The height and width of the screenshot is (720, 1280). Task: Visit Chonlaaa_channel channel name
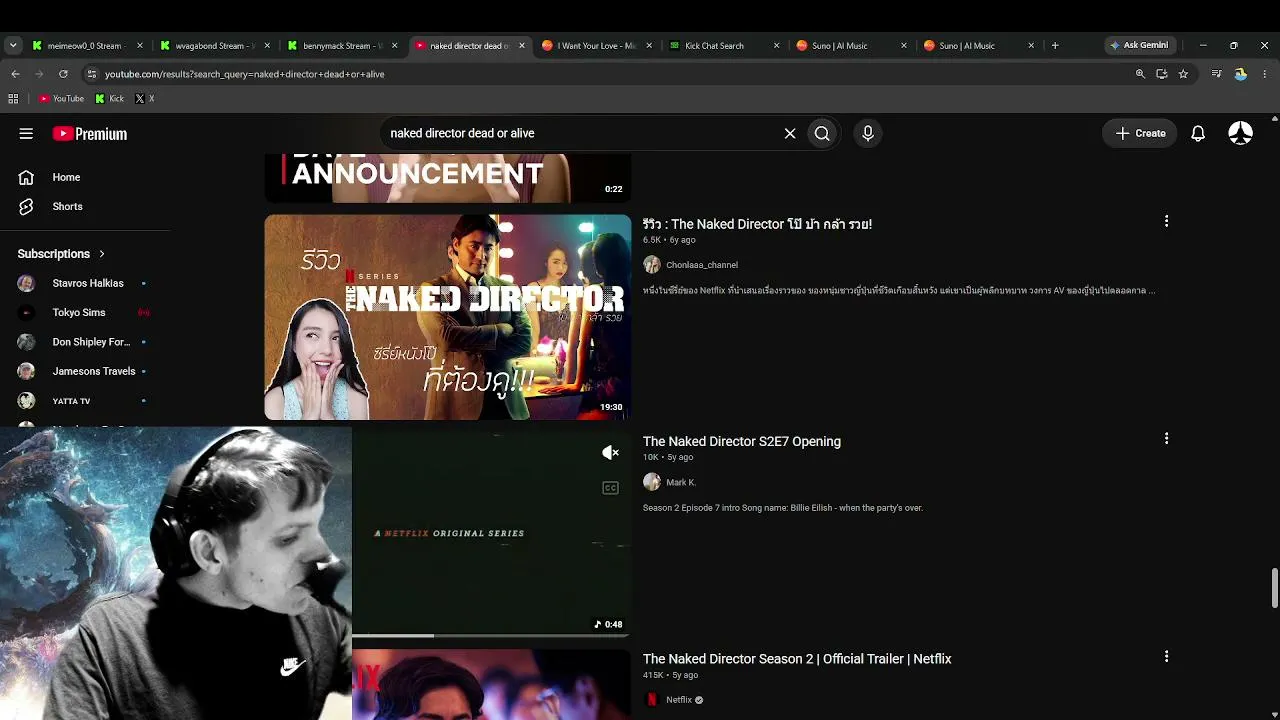pyautogui.click(x=702, y=265)
